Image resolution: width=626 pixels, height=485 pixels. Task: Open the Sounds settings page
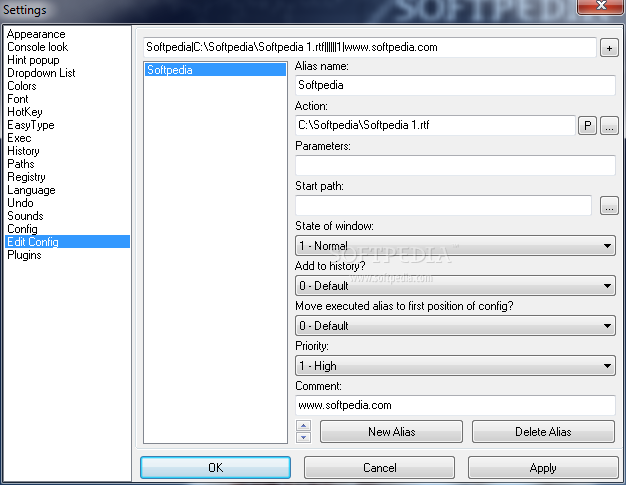tap(67, 216)
